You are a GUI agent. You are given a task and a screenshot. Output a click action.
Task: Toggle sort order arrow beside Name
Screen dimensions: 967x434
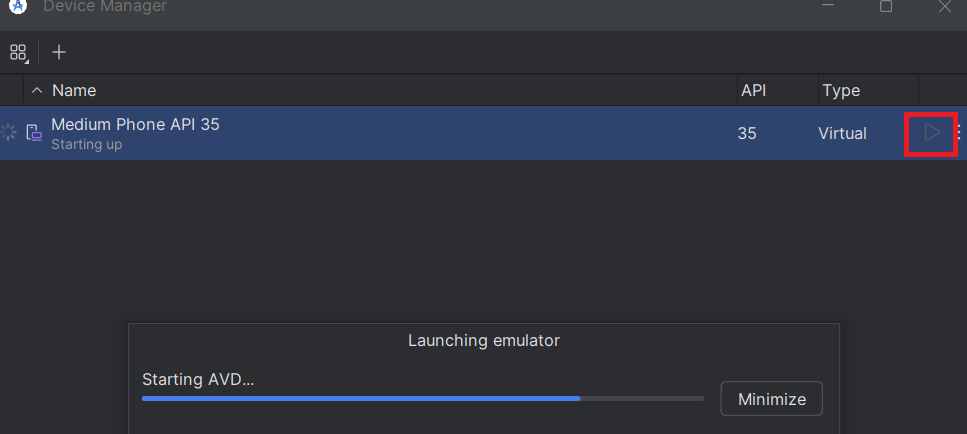tap(37, 91)
